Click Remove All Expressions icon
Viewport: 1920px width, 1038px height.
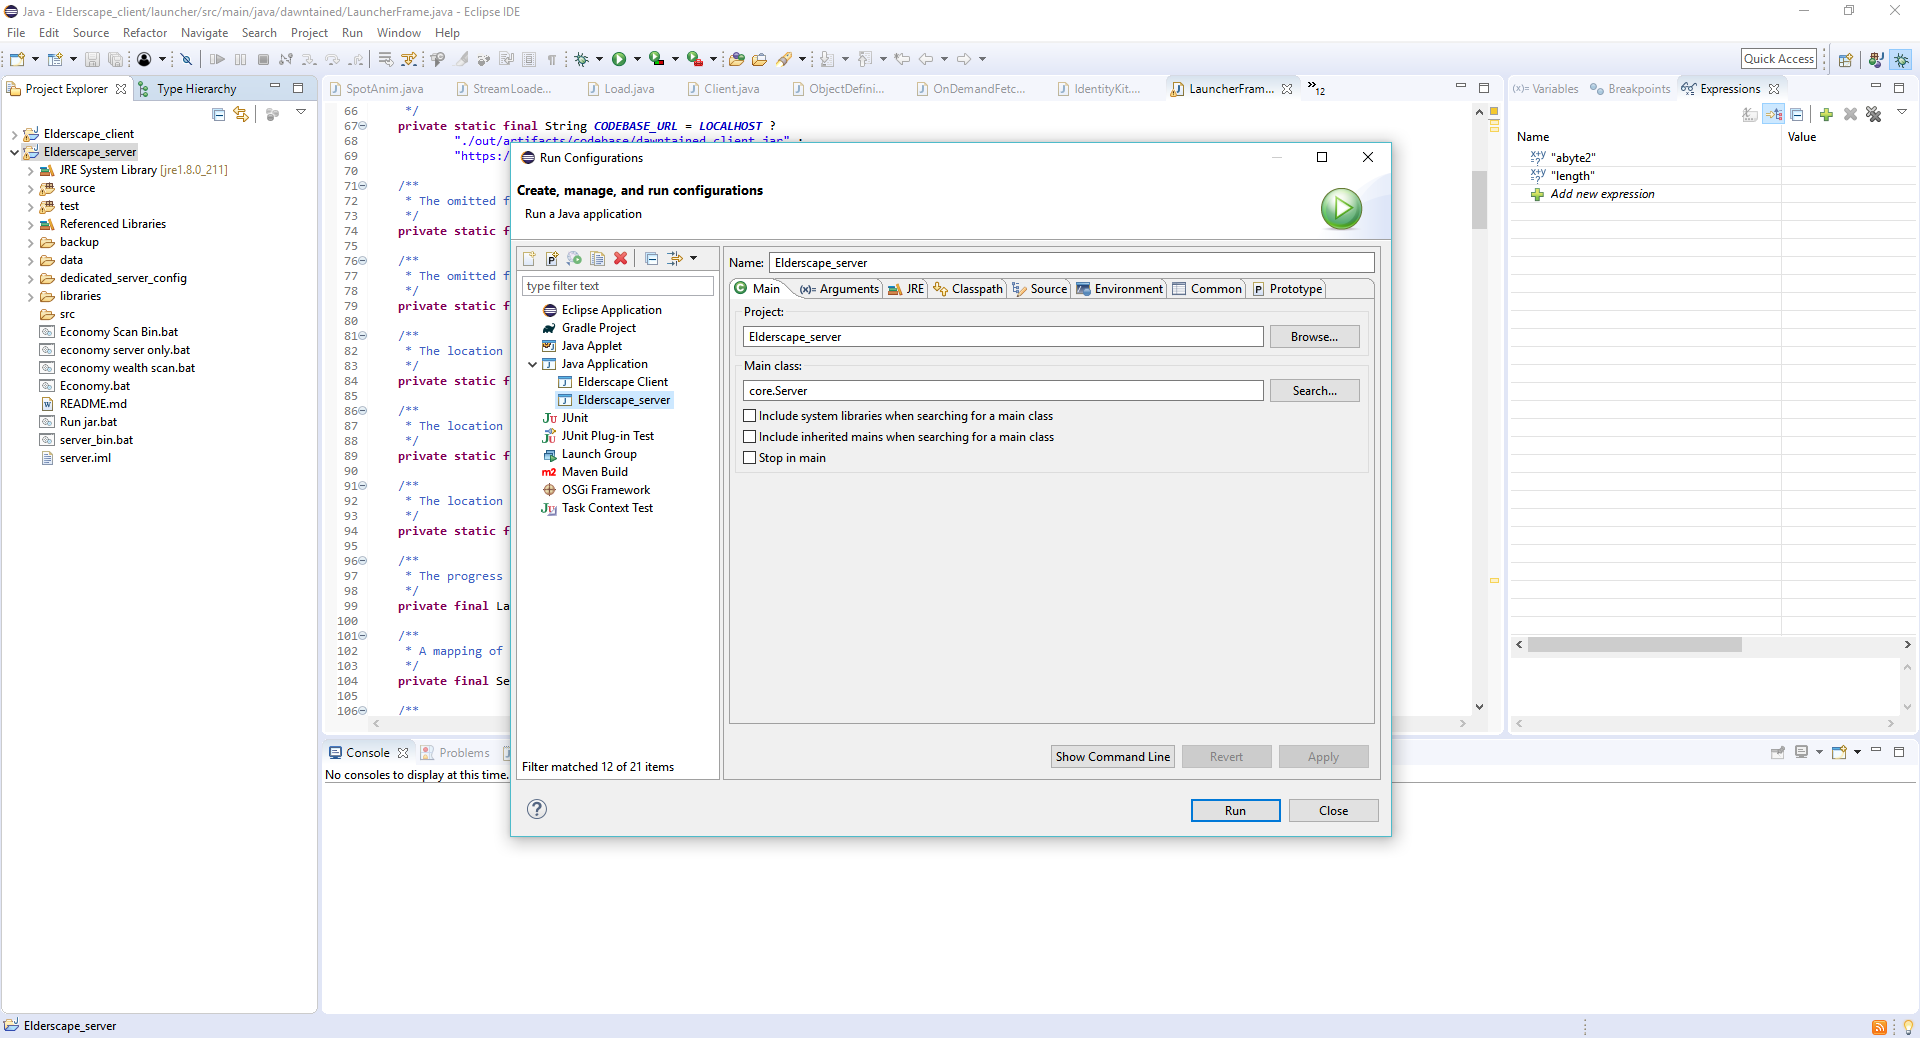click(x=1874, y=115)
